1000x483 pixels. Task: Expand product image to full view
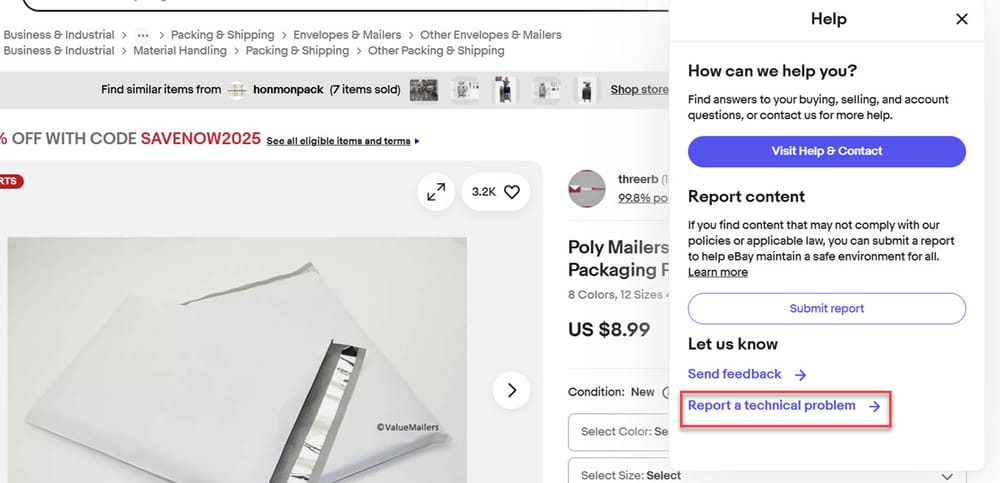coord(436,192)
